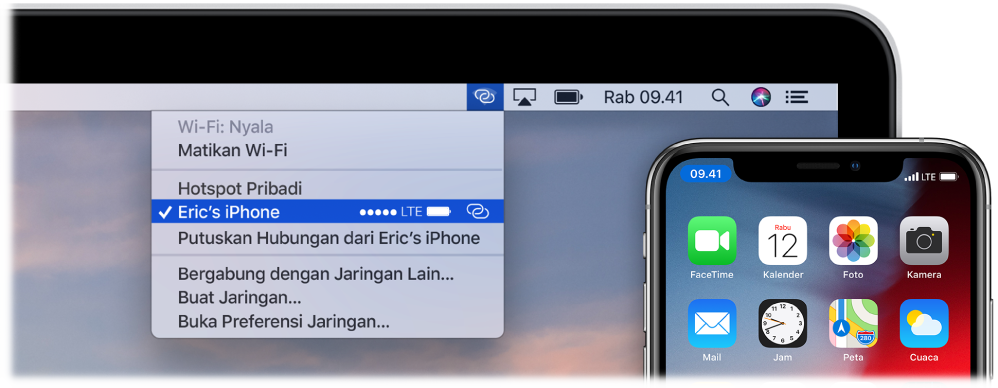Activate the Siri icon in menu bar

coord(761,97)
